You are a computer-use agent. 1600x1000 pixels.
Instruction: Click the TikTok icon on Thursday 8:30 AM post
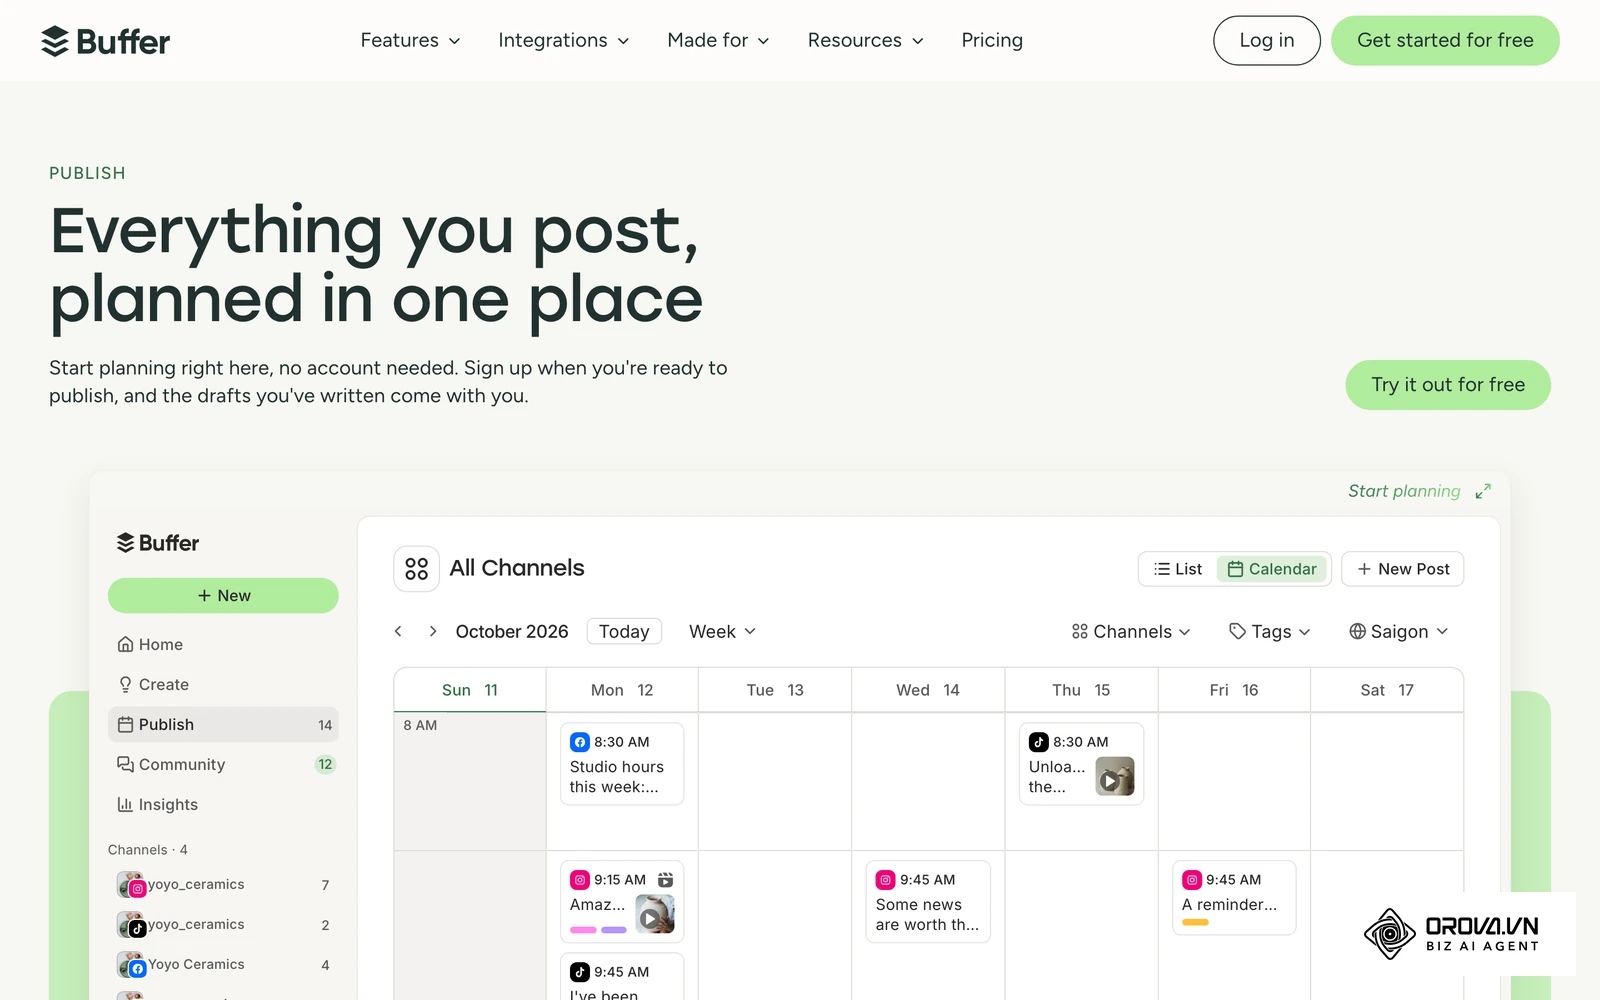tap(1038, 742)
